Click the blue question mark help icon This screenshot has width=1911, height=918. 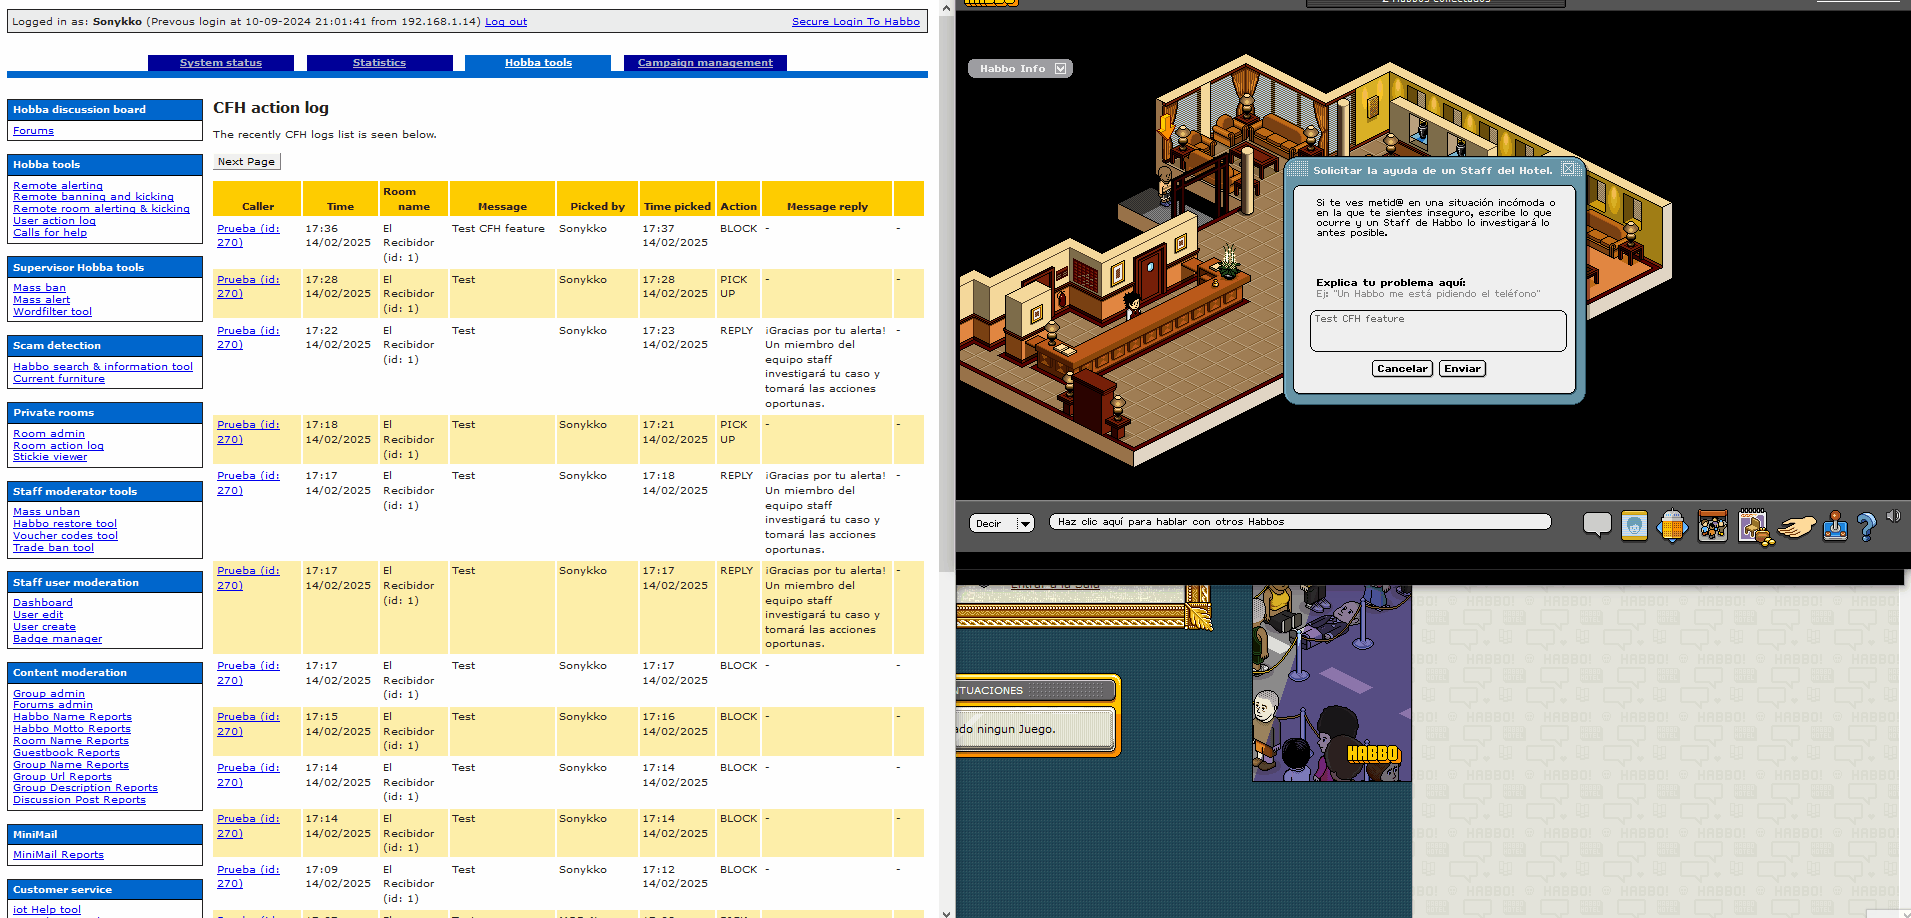(x=1866, y=527)
